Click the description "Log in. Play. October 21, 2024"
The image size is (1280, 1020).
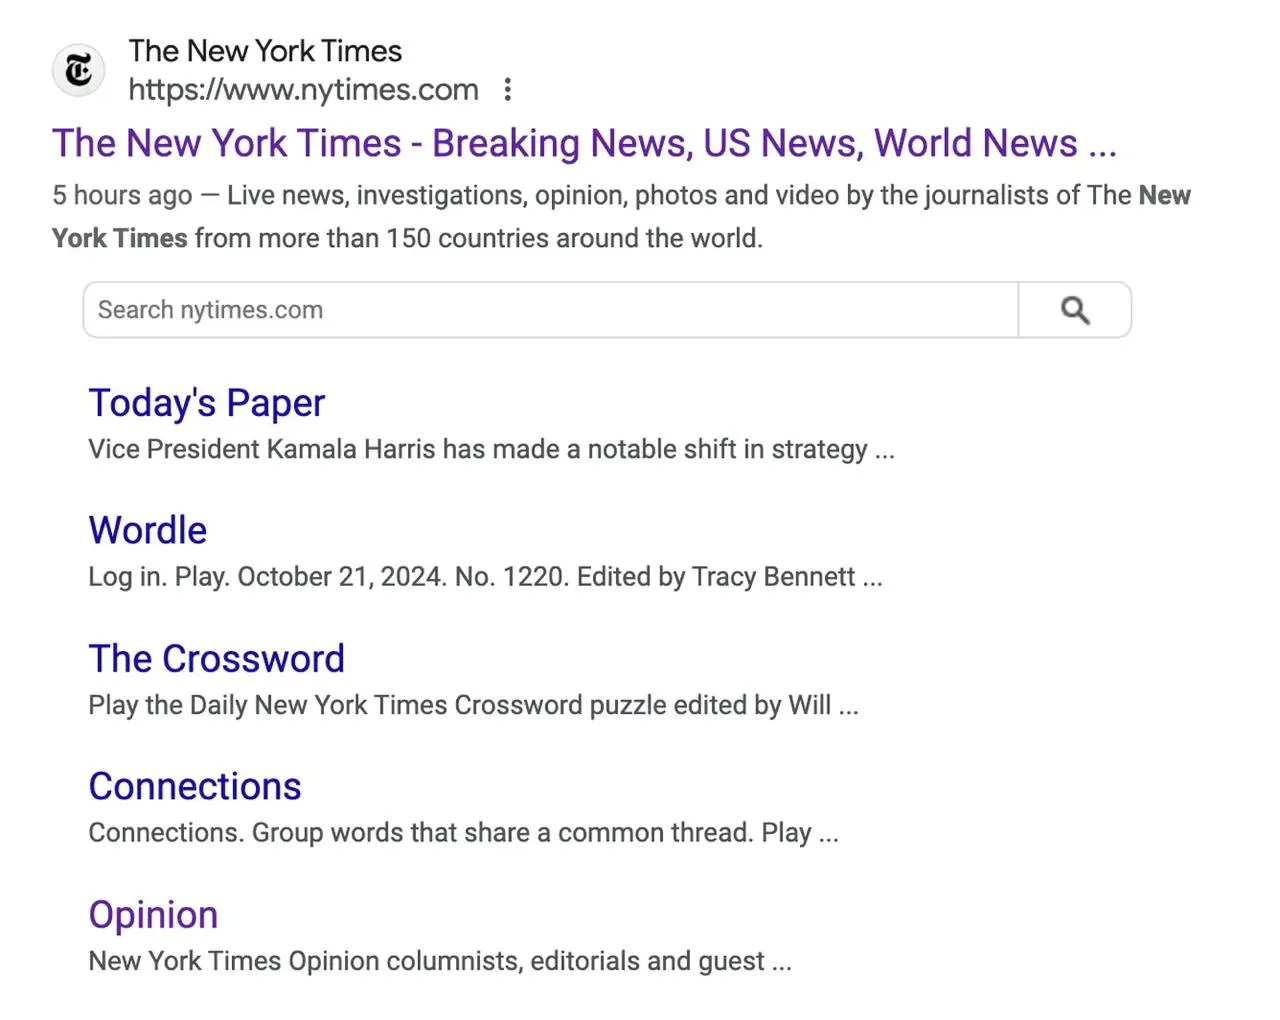pyautogui.click(x=485, y=577)
